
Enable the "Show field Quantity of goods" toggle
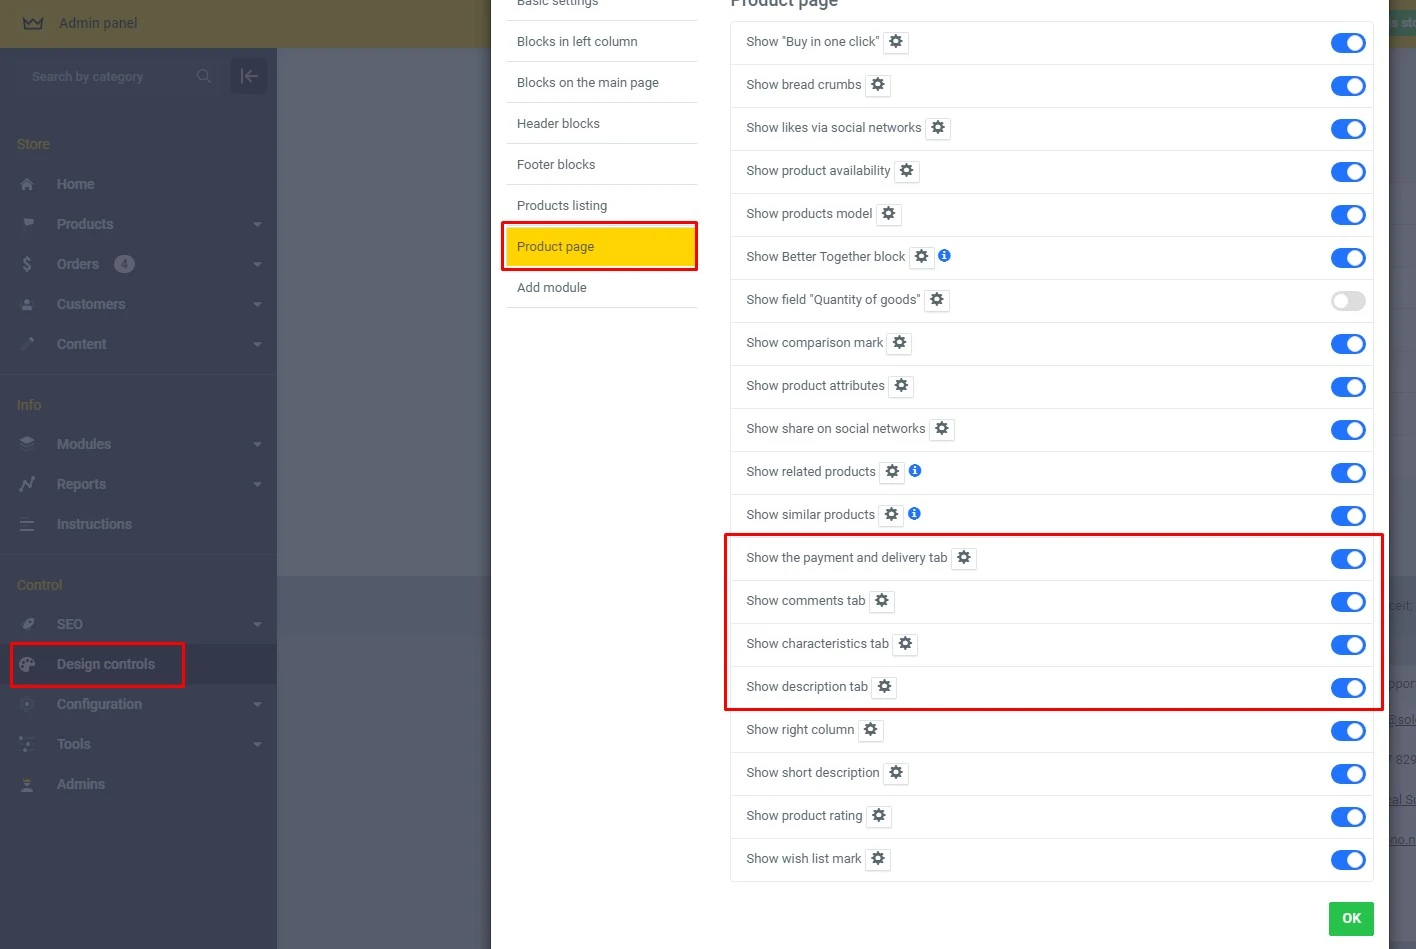[x=1348, y=300]
